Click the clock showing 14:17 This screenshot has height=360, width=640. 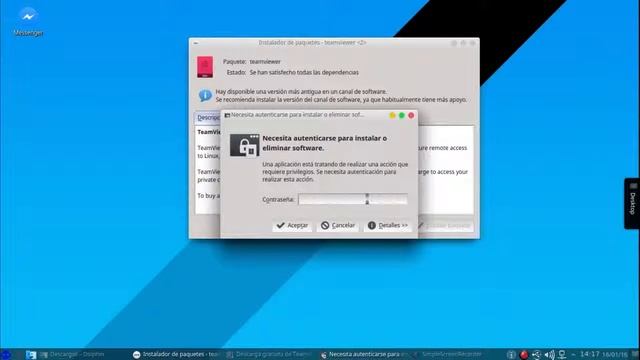[x=589, y=354]
